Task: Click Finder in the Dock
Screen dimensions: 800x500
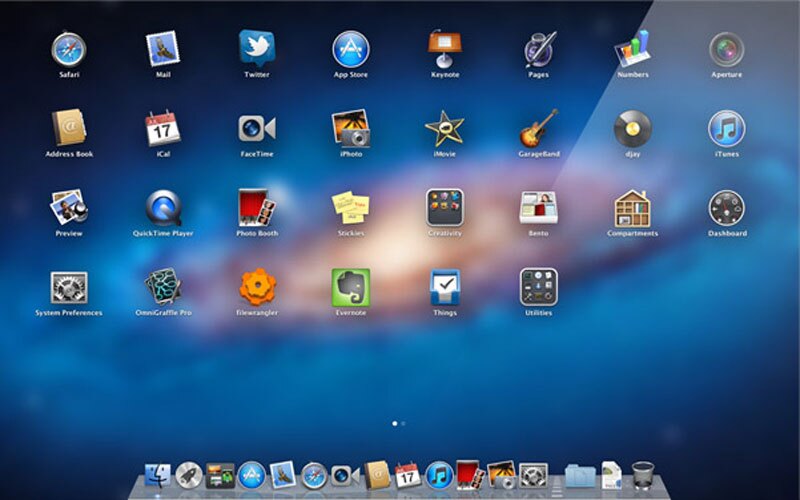Action: pyautogui.click(x=158, y=476)
